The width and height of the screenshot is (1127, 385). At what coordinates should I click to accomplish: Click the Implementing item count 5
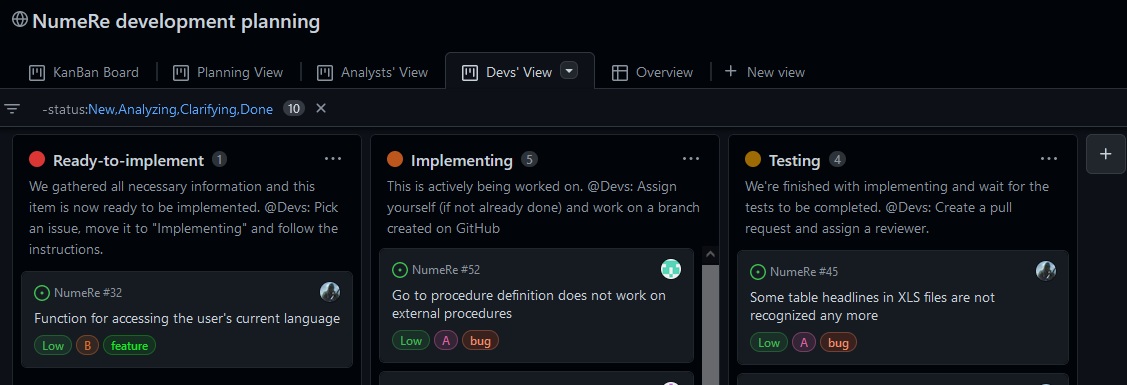(529, 159)
